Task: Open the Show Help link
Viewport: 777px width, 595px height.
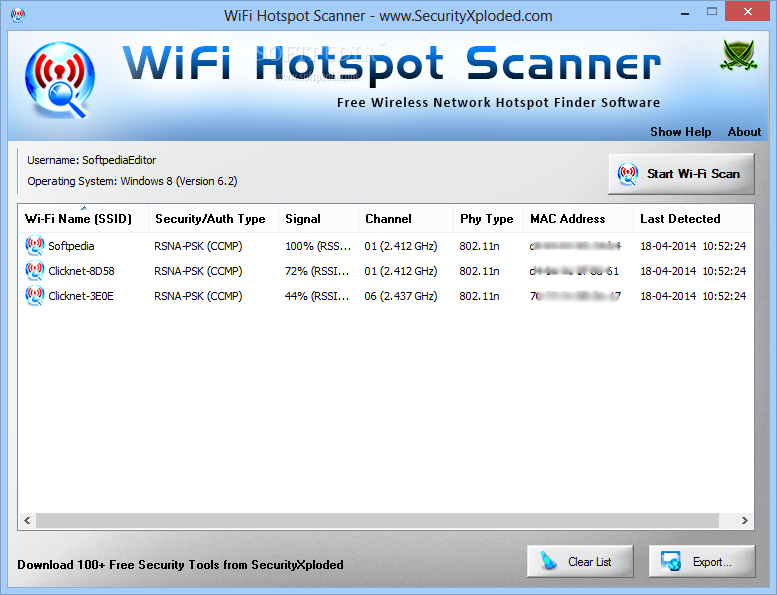Action: (x=680, y=132)
